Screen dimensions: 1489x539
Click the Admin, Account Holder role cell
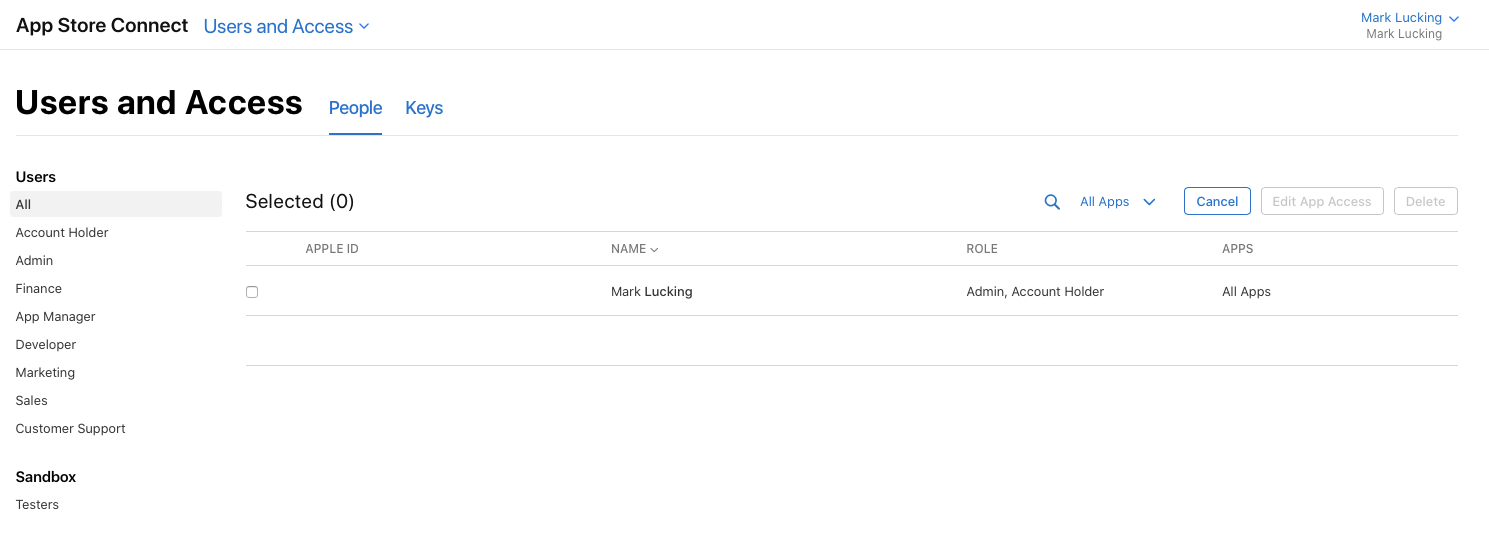(1035, 292)
